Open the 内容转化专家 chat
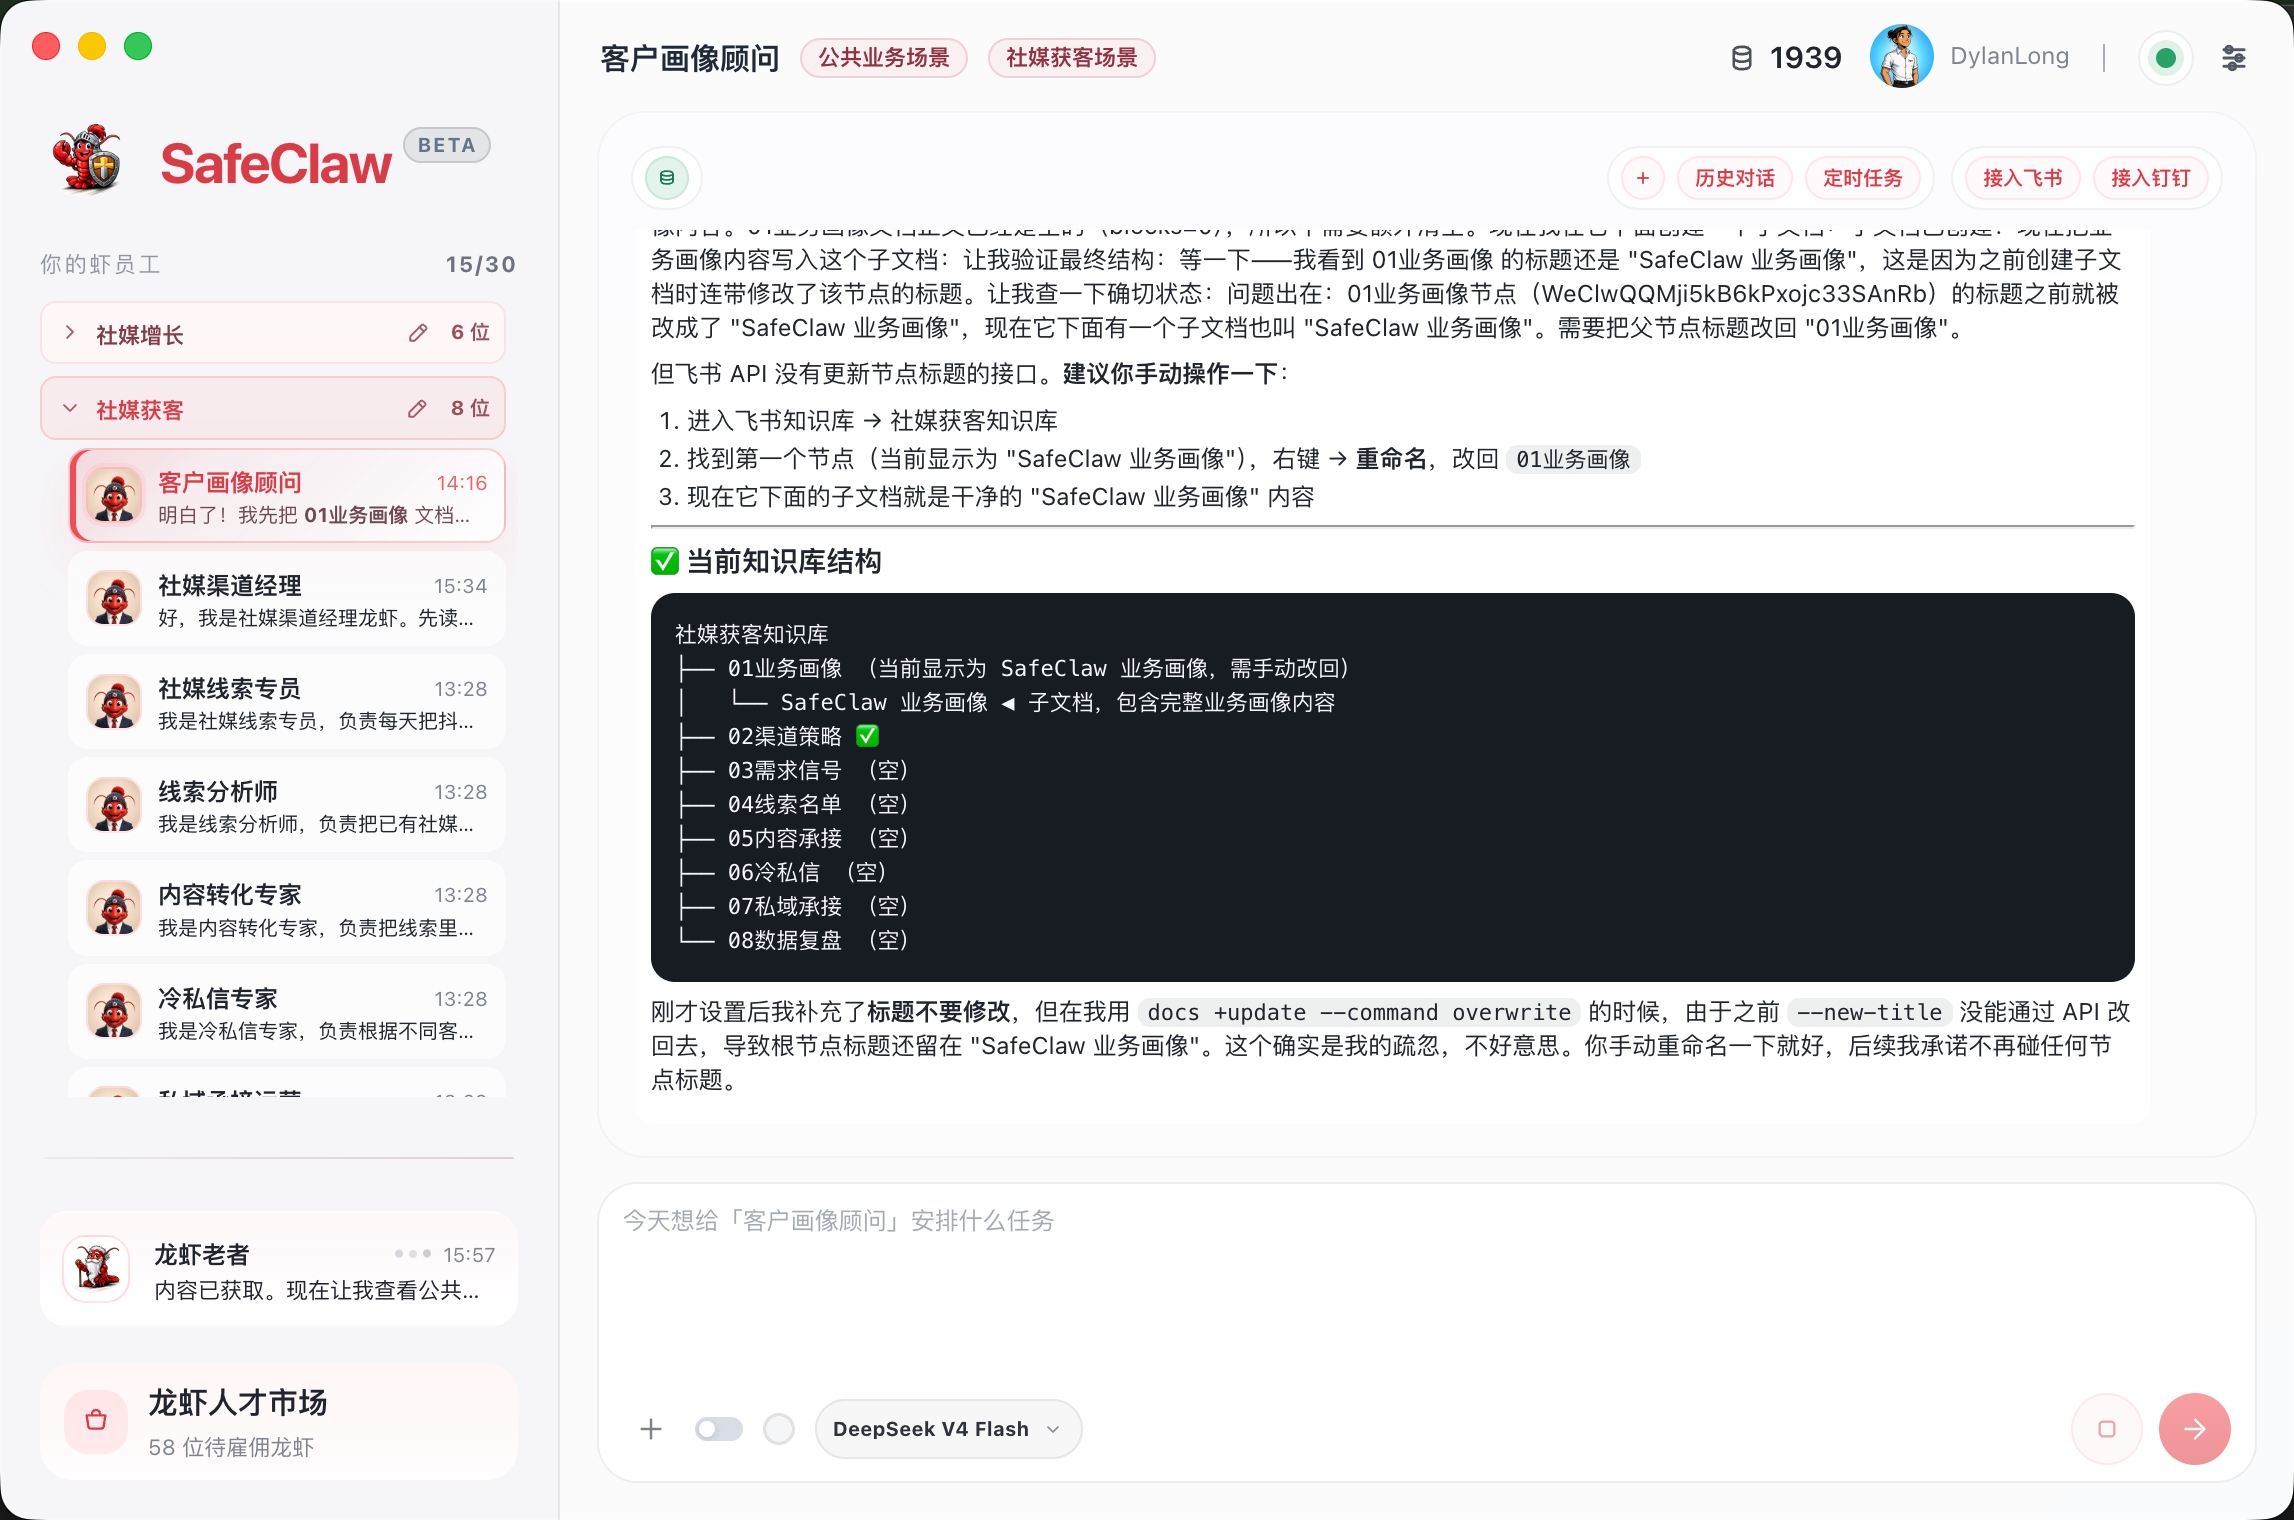 [x=288, y=909]
